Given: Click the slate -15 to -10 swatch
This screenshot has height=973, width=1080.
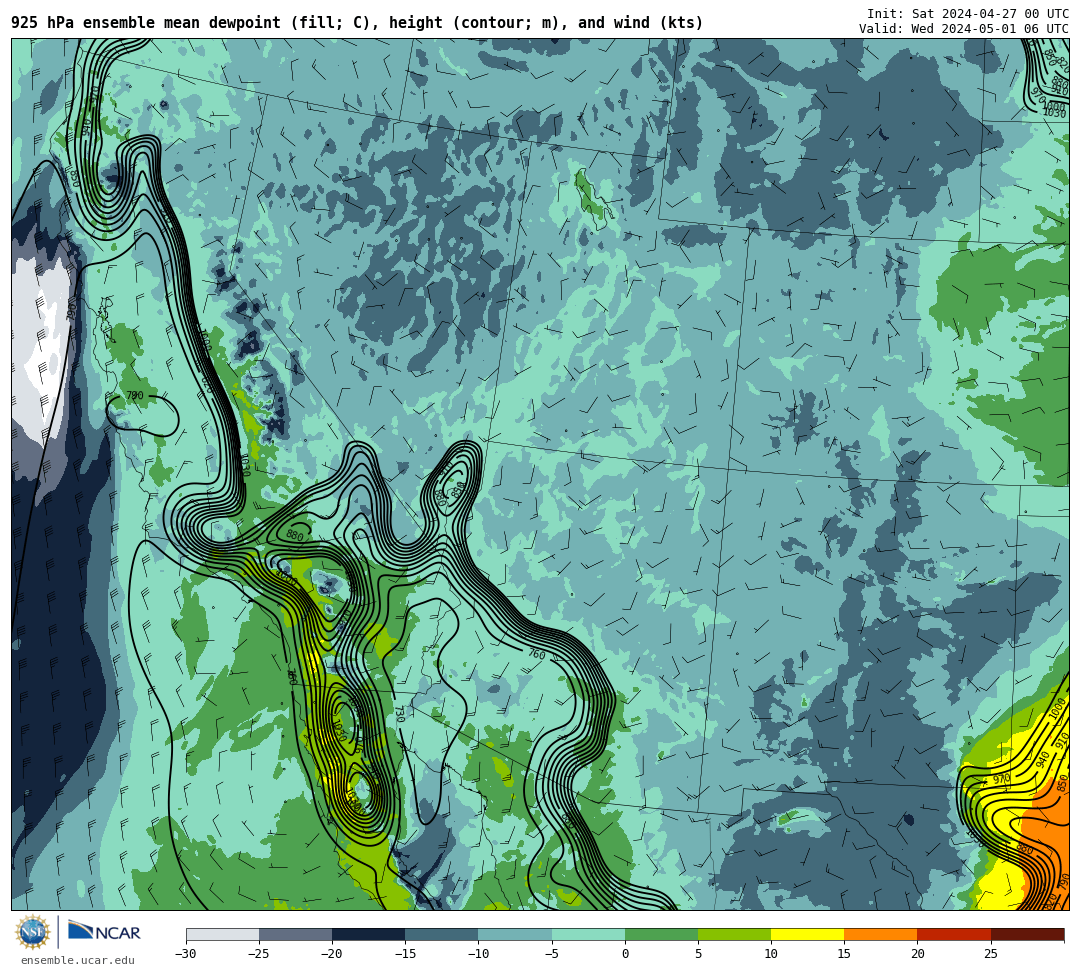Looking at the screenshot, I should pyautogui.click(x=442, y=934).
